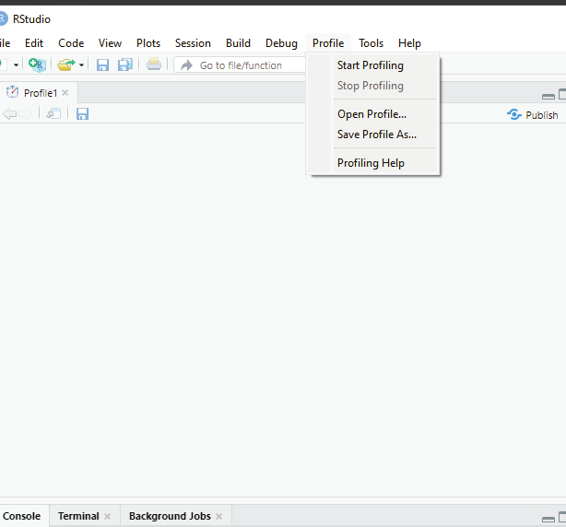Switch to the Terminal tab
Screen dimensions: 566x527
[78, 516]
